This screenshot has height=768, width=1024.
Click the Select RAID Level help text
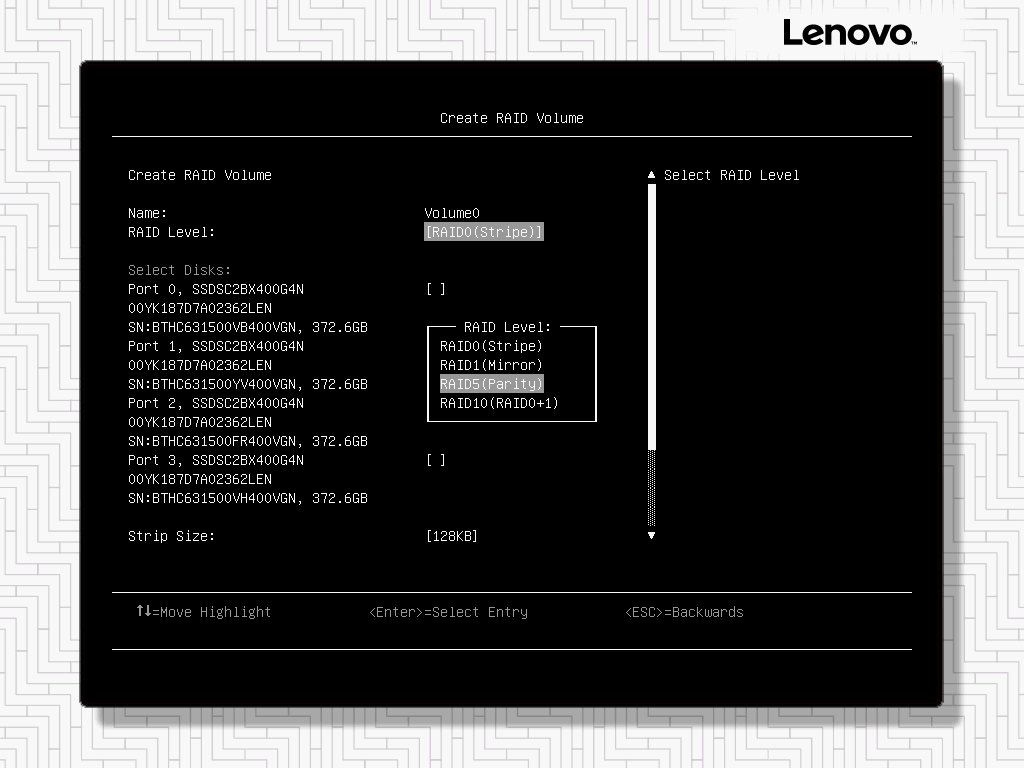(731, 175)
